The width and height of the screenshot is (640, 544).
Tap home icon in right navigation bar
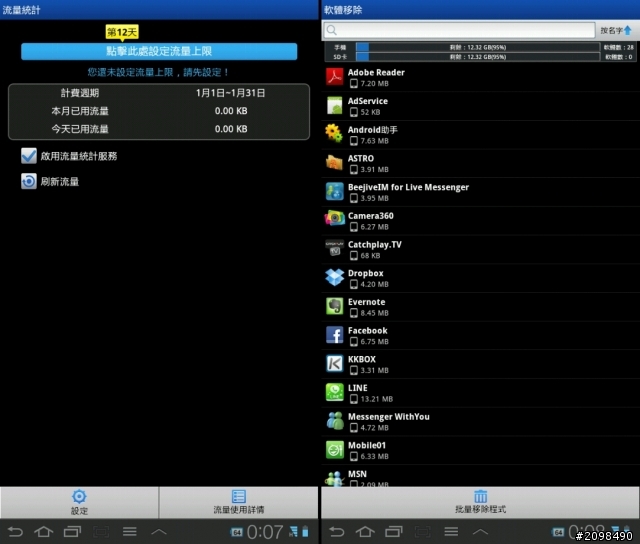[x=365, y=531]
